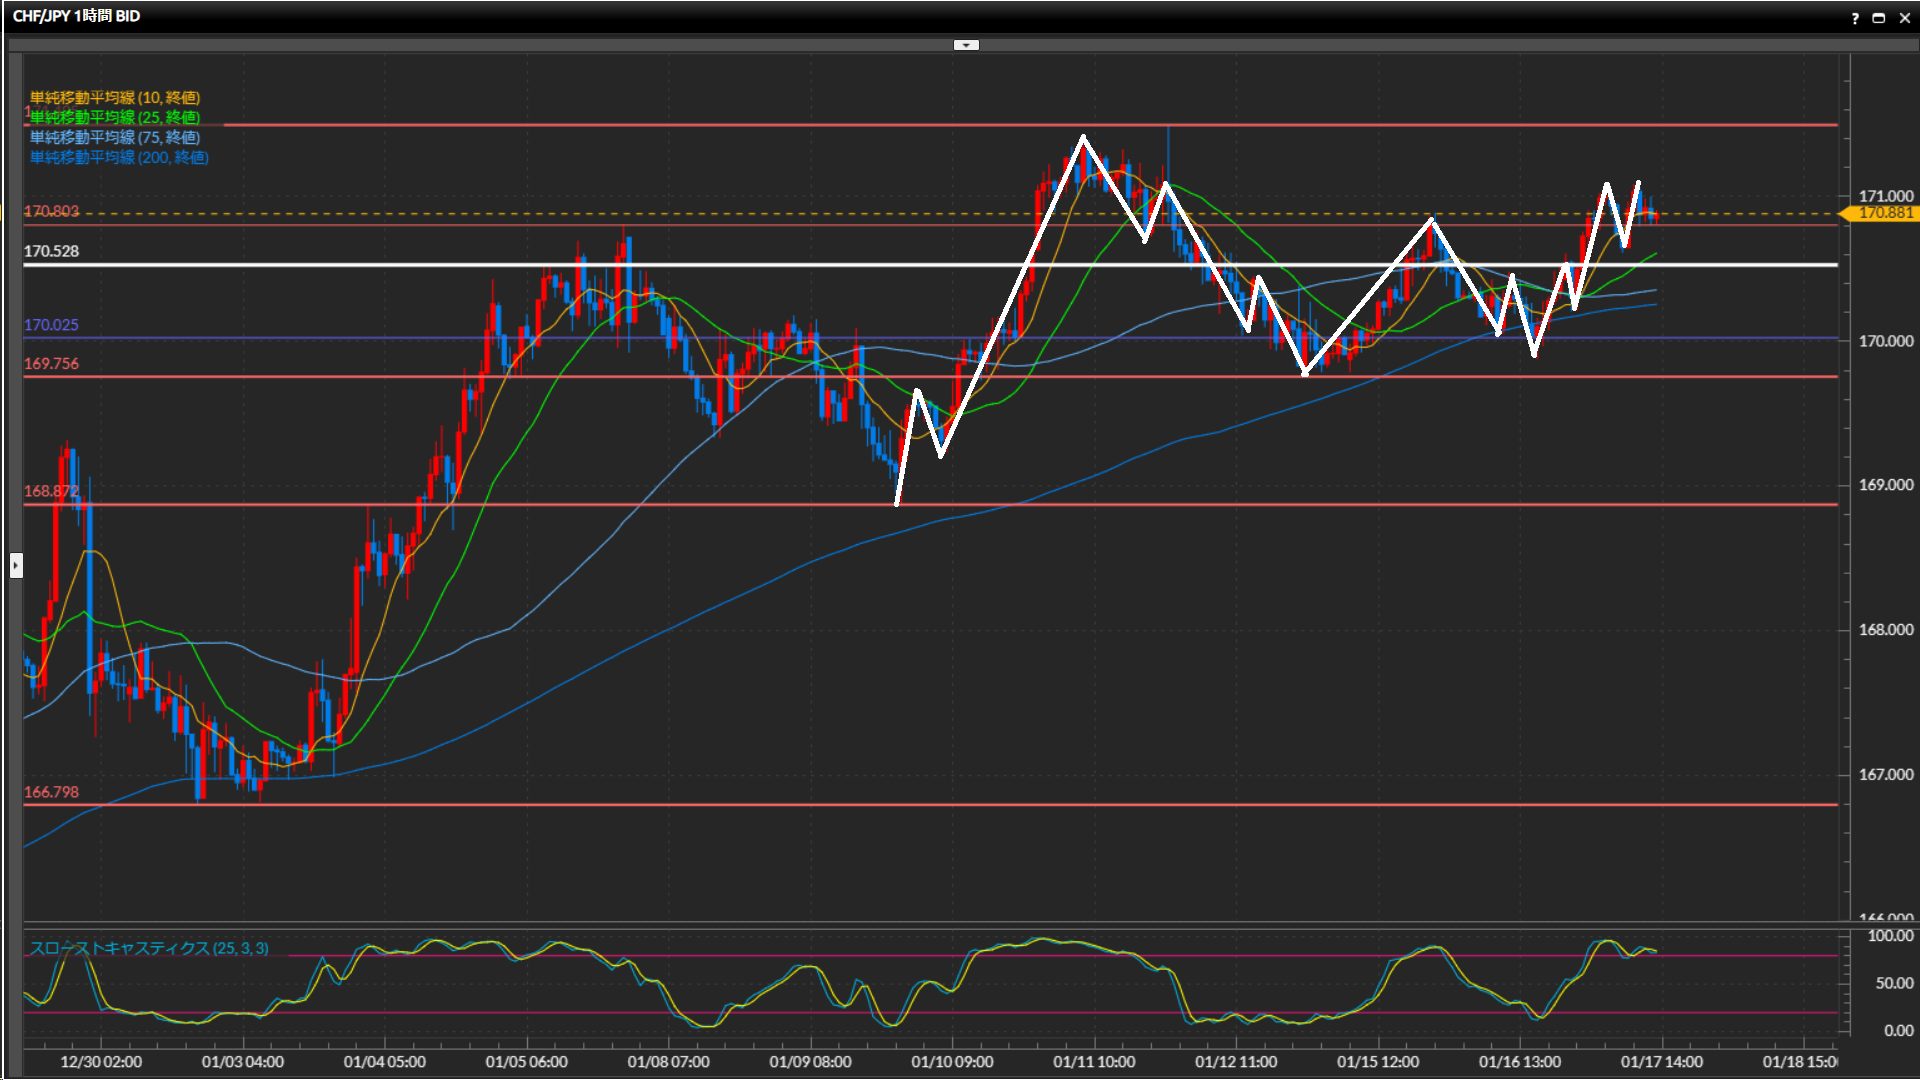Maximize the CHF/JPY chart window

pos(1879,18)
